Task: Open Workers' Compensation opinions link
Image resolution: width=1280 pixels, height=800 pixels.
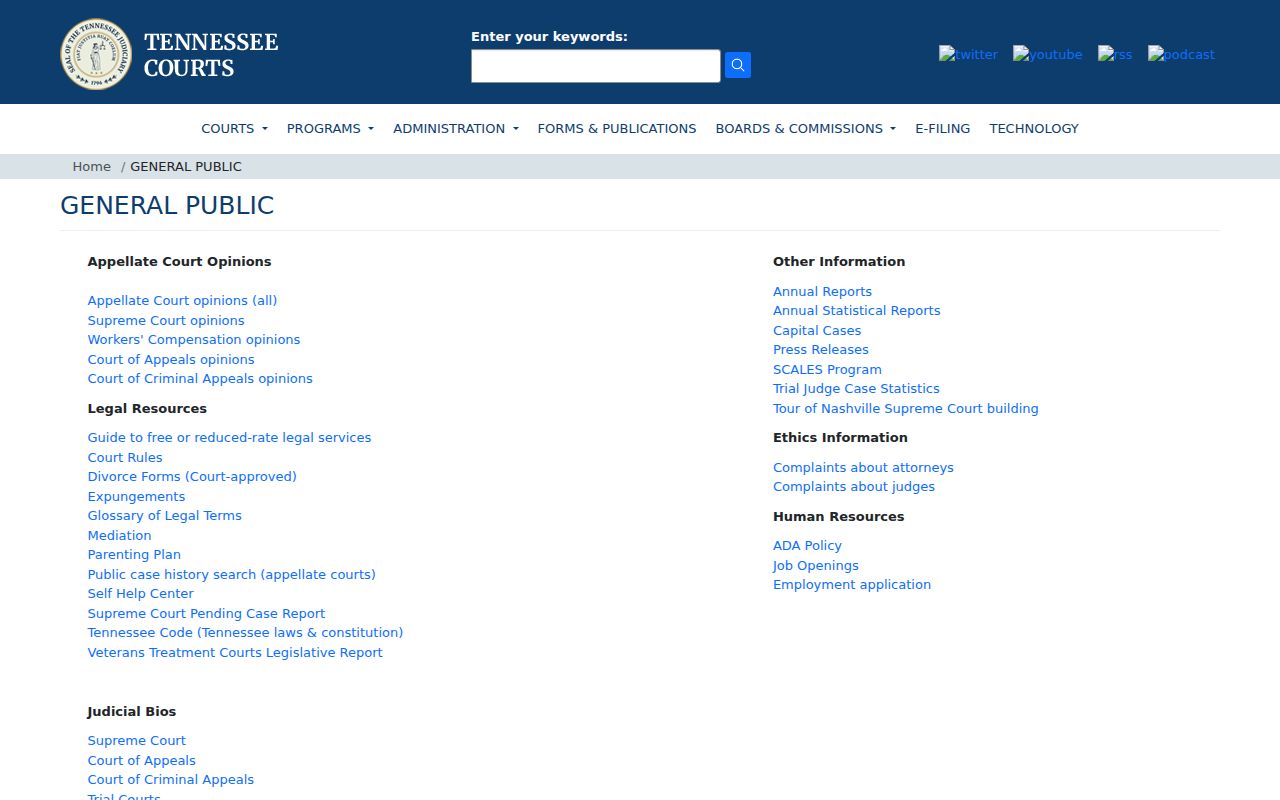Action: [x=194, y=339]
